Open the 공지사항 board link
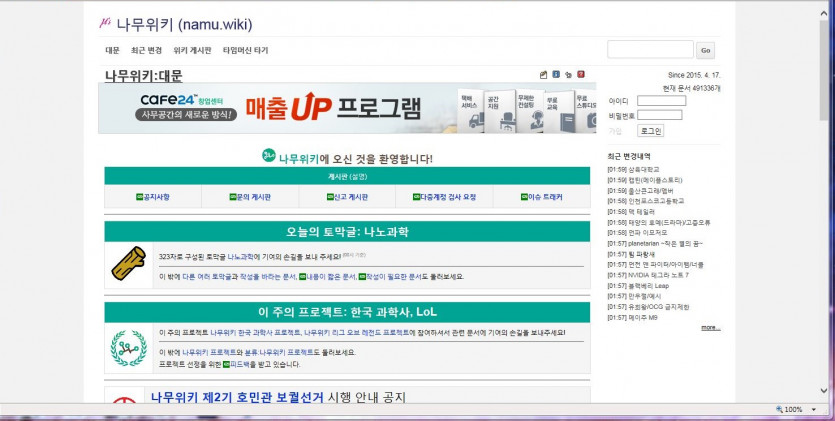The width and height of the screenshot is (835, 421). 157,197
